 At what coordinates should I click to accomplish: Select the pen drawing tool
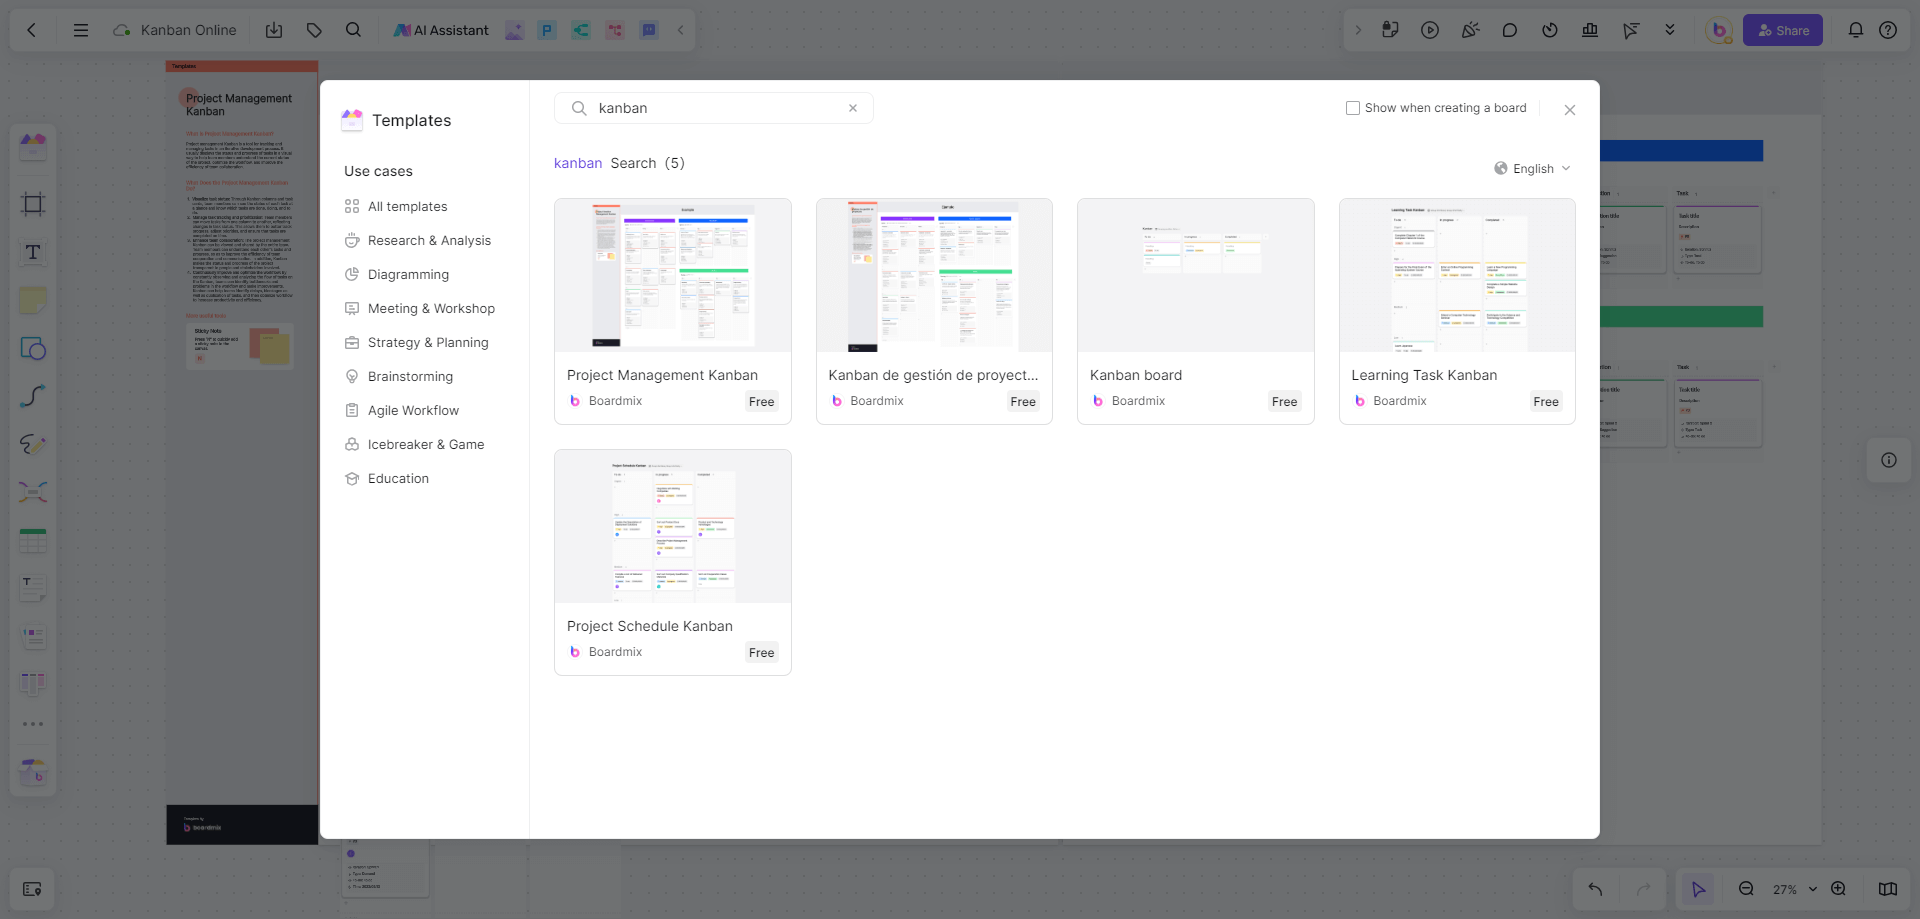coord(33,444)
